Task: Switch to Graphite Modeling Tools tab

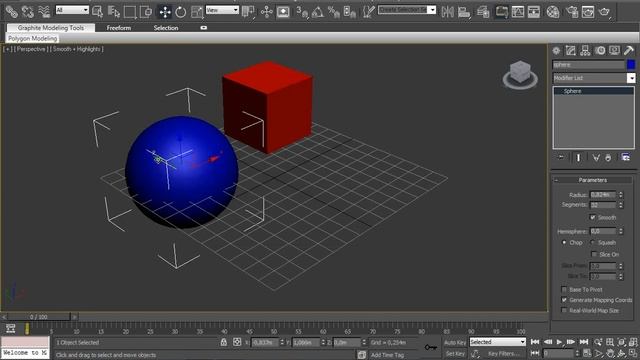Action: (x=51, y=28)
